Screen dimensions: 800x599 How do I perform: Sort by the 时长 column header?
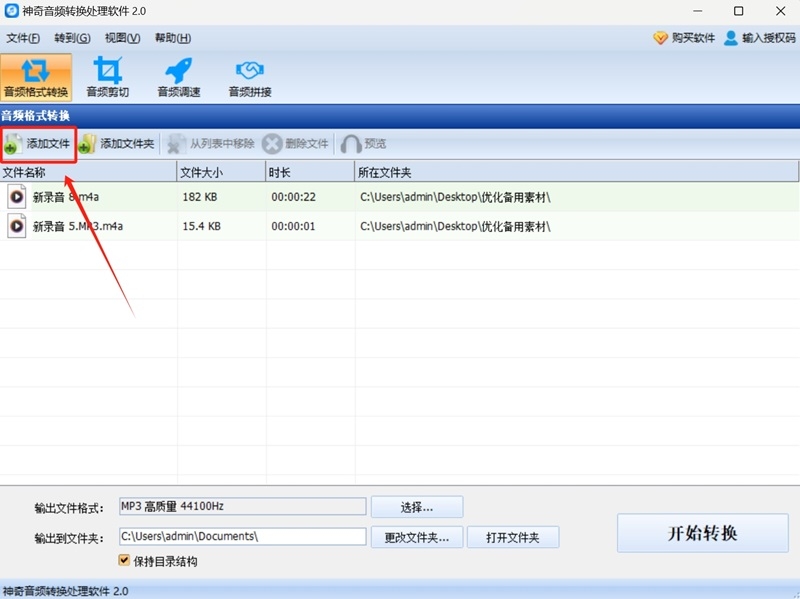(310, 172)
